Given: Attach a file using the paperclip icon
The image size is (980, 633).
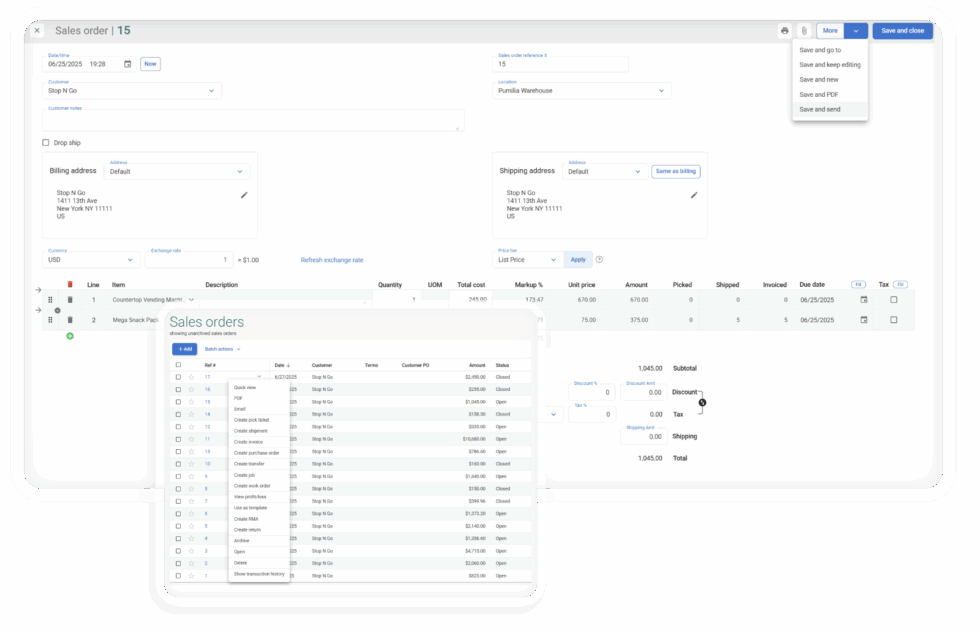Looking at the screenshot, I should [x=804, y=31].
